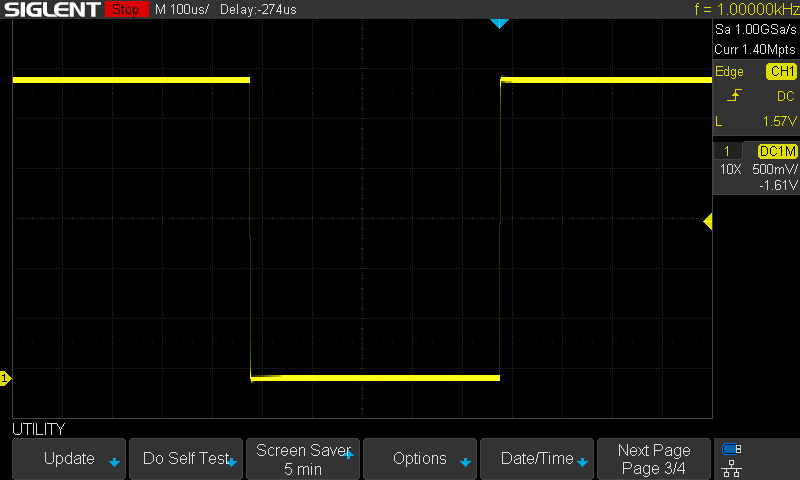Click the Sa 1.00GSa/s sample rate
Image resolution: width=800 pixels, height=480 pixels.
[756, 30]
